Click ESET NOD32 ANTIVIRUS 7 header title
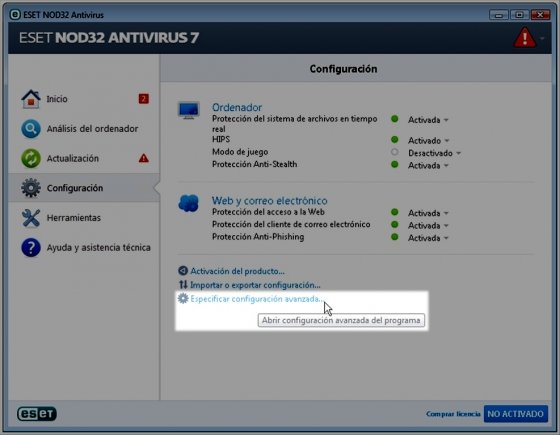This screenshot has width=560, height=435. click(109, 38)
